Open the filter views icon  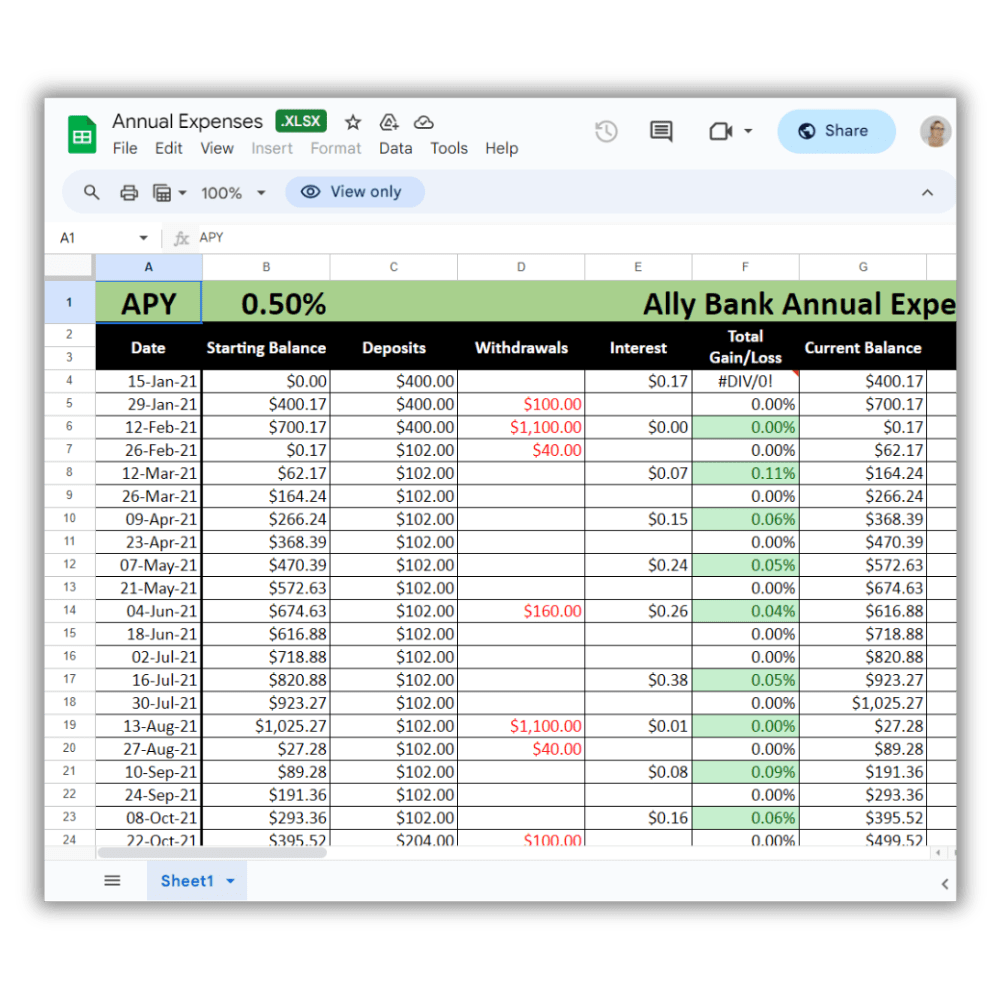pos(162,193)
